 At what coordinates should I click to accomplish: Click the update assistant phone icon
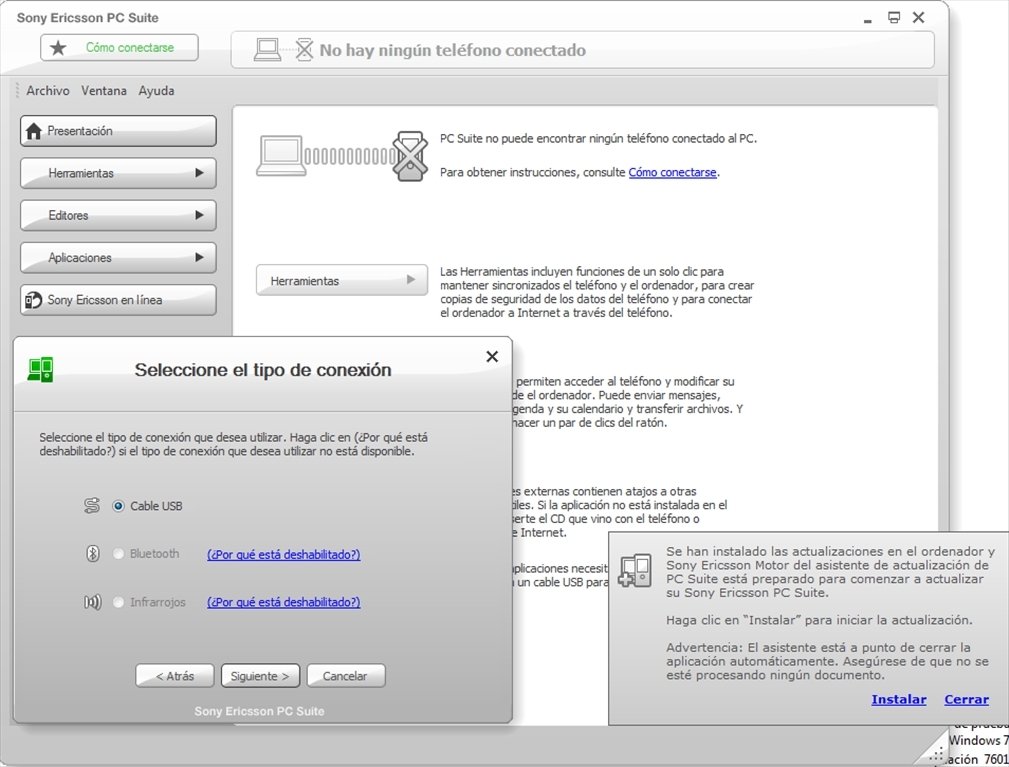pos(635,570)
